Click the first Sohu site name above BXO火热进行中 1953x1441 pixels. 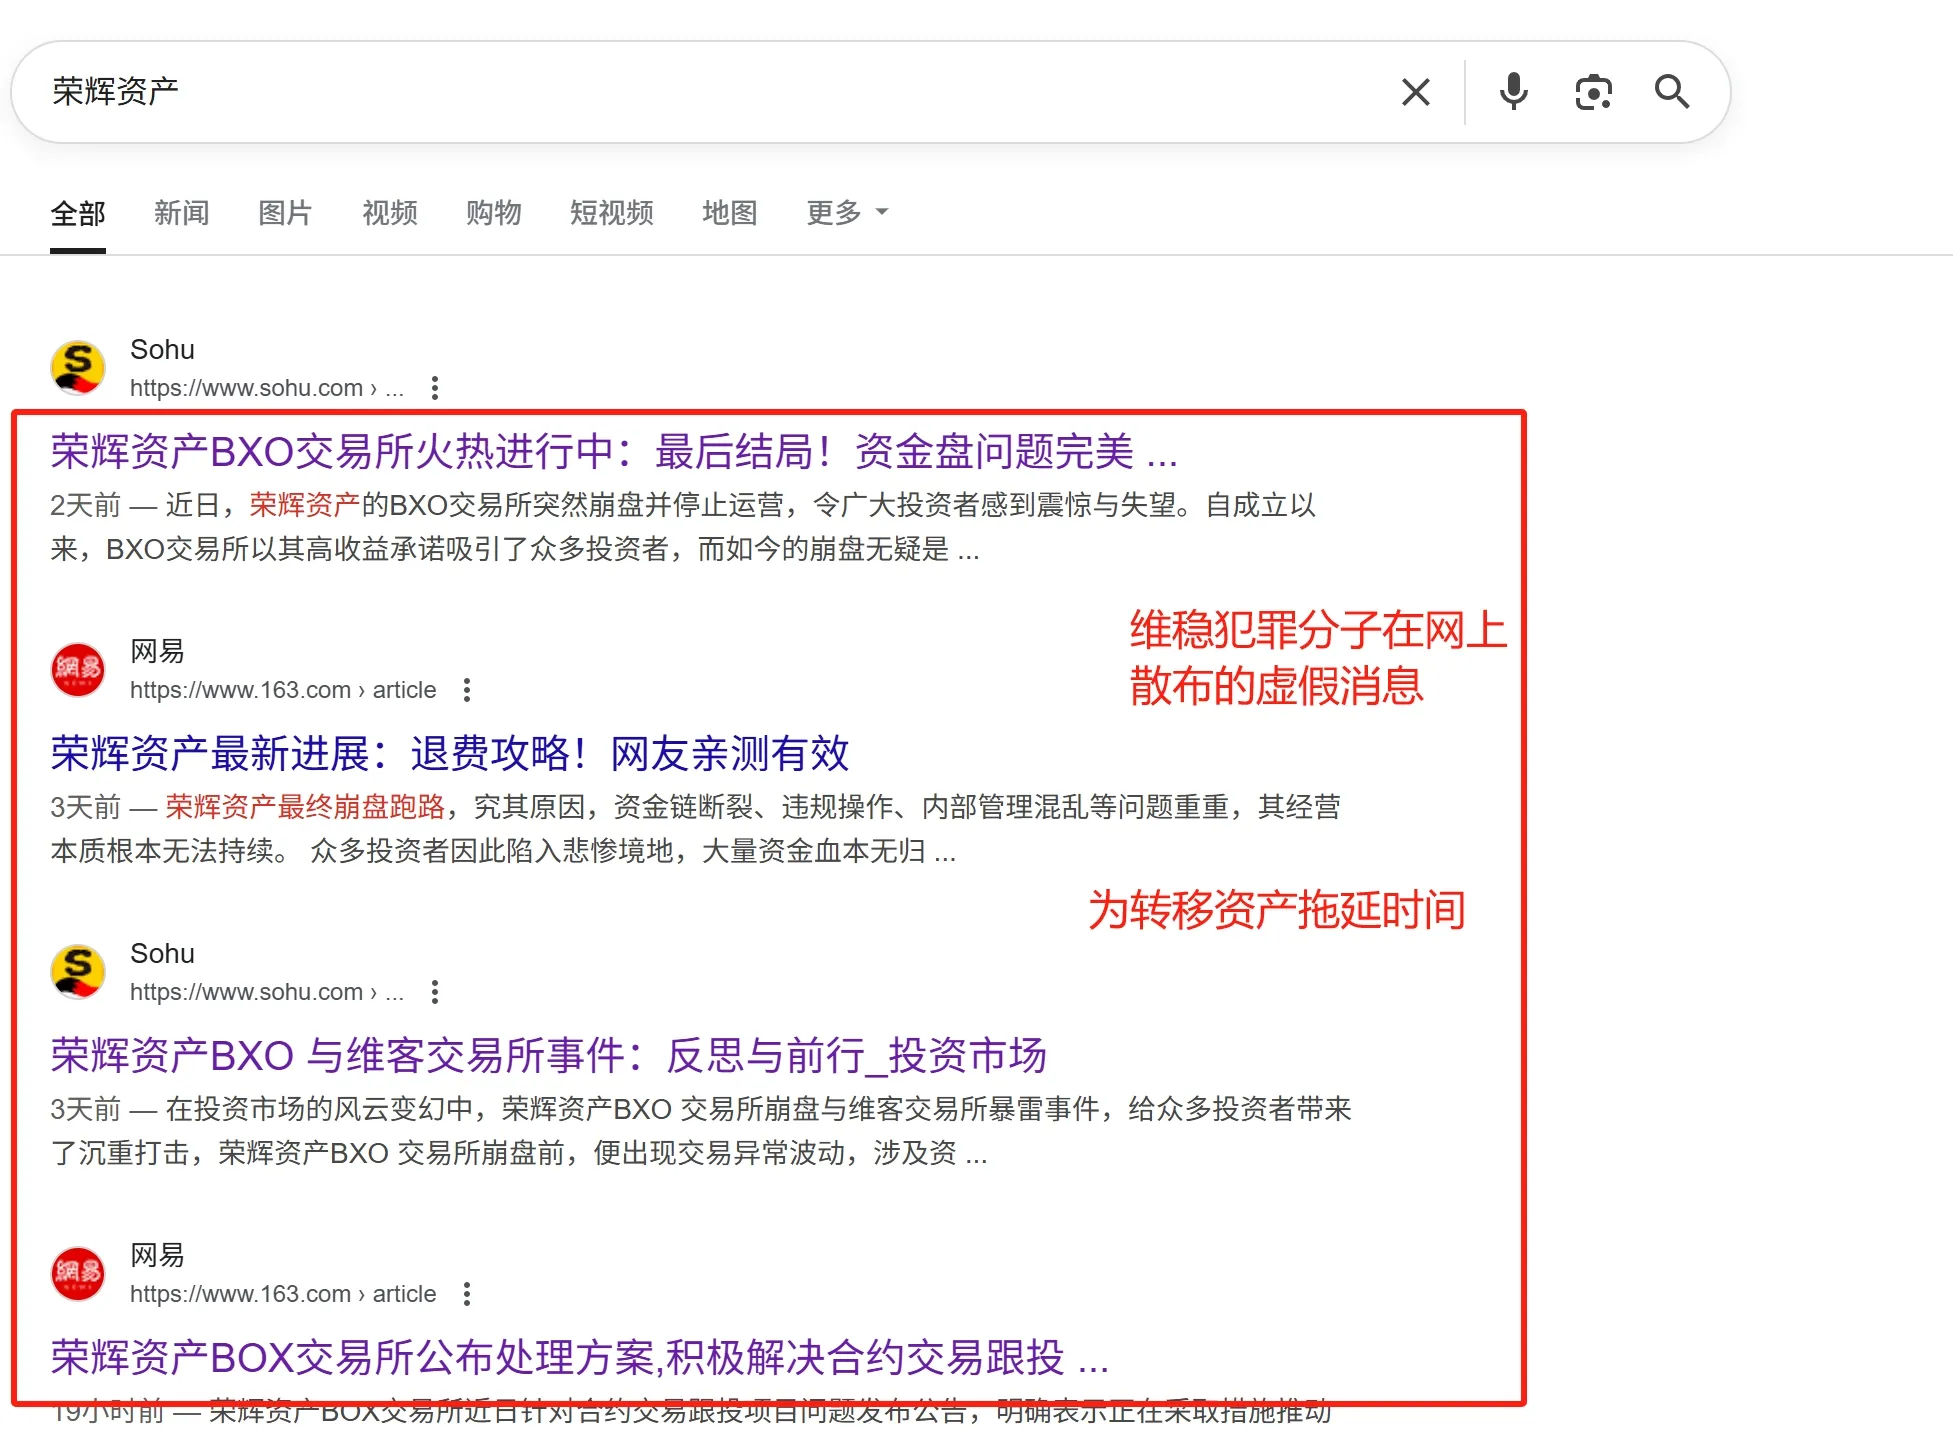[x=162, y=350]
